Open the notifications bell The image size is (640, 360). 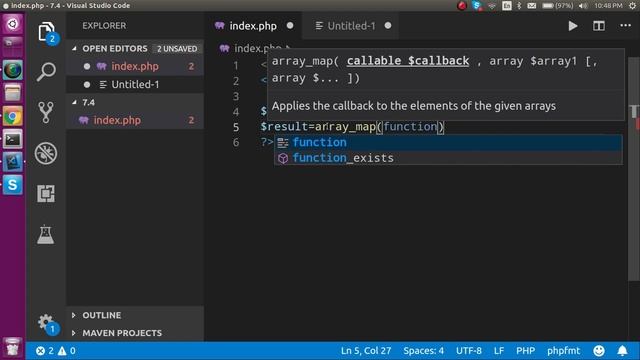click(x=622, y=351)
